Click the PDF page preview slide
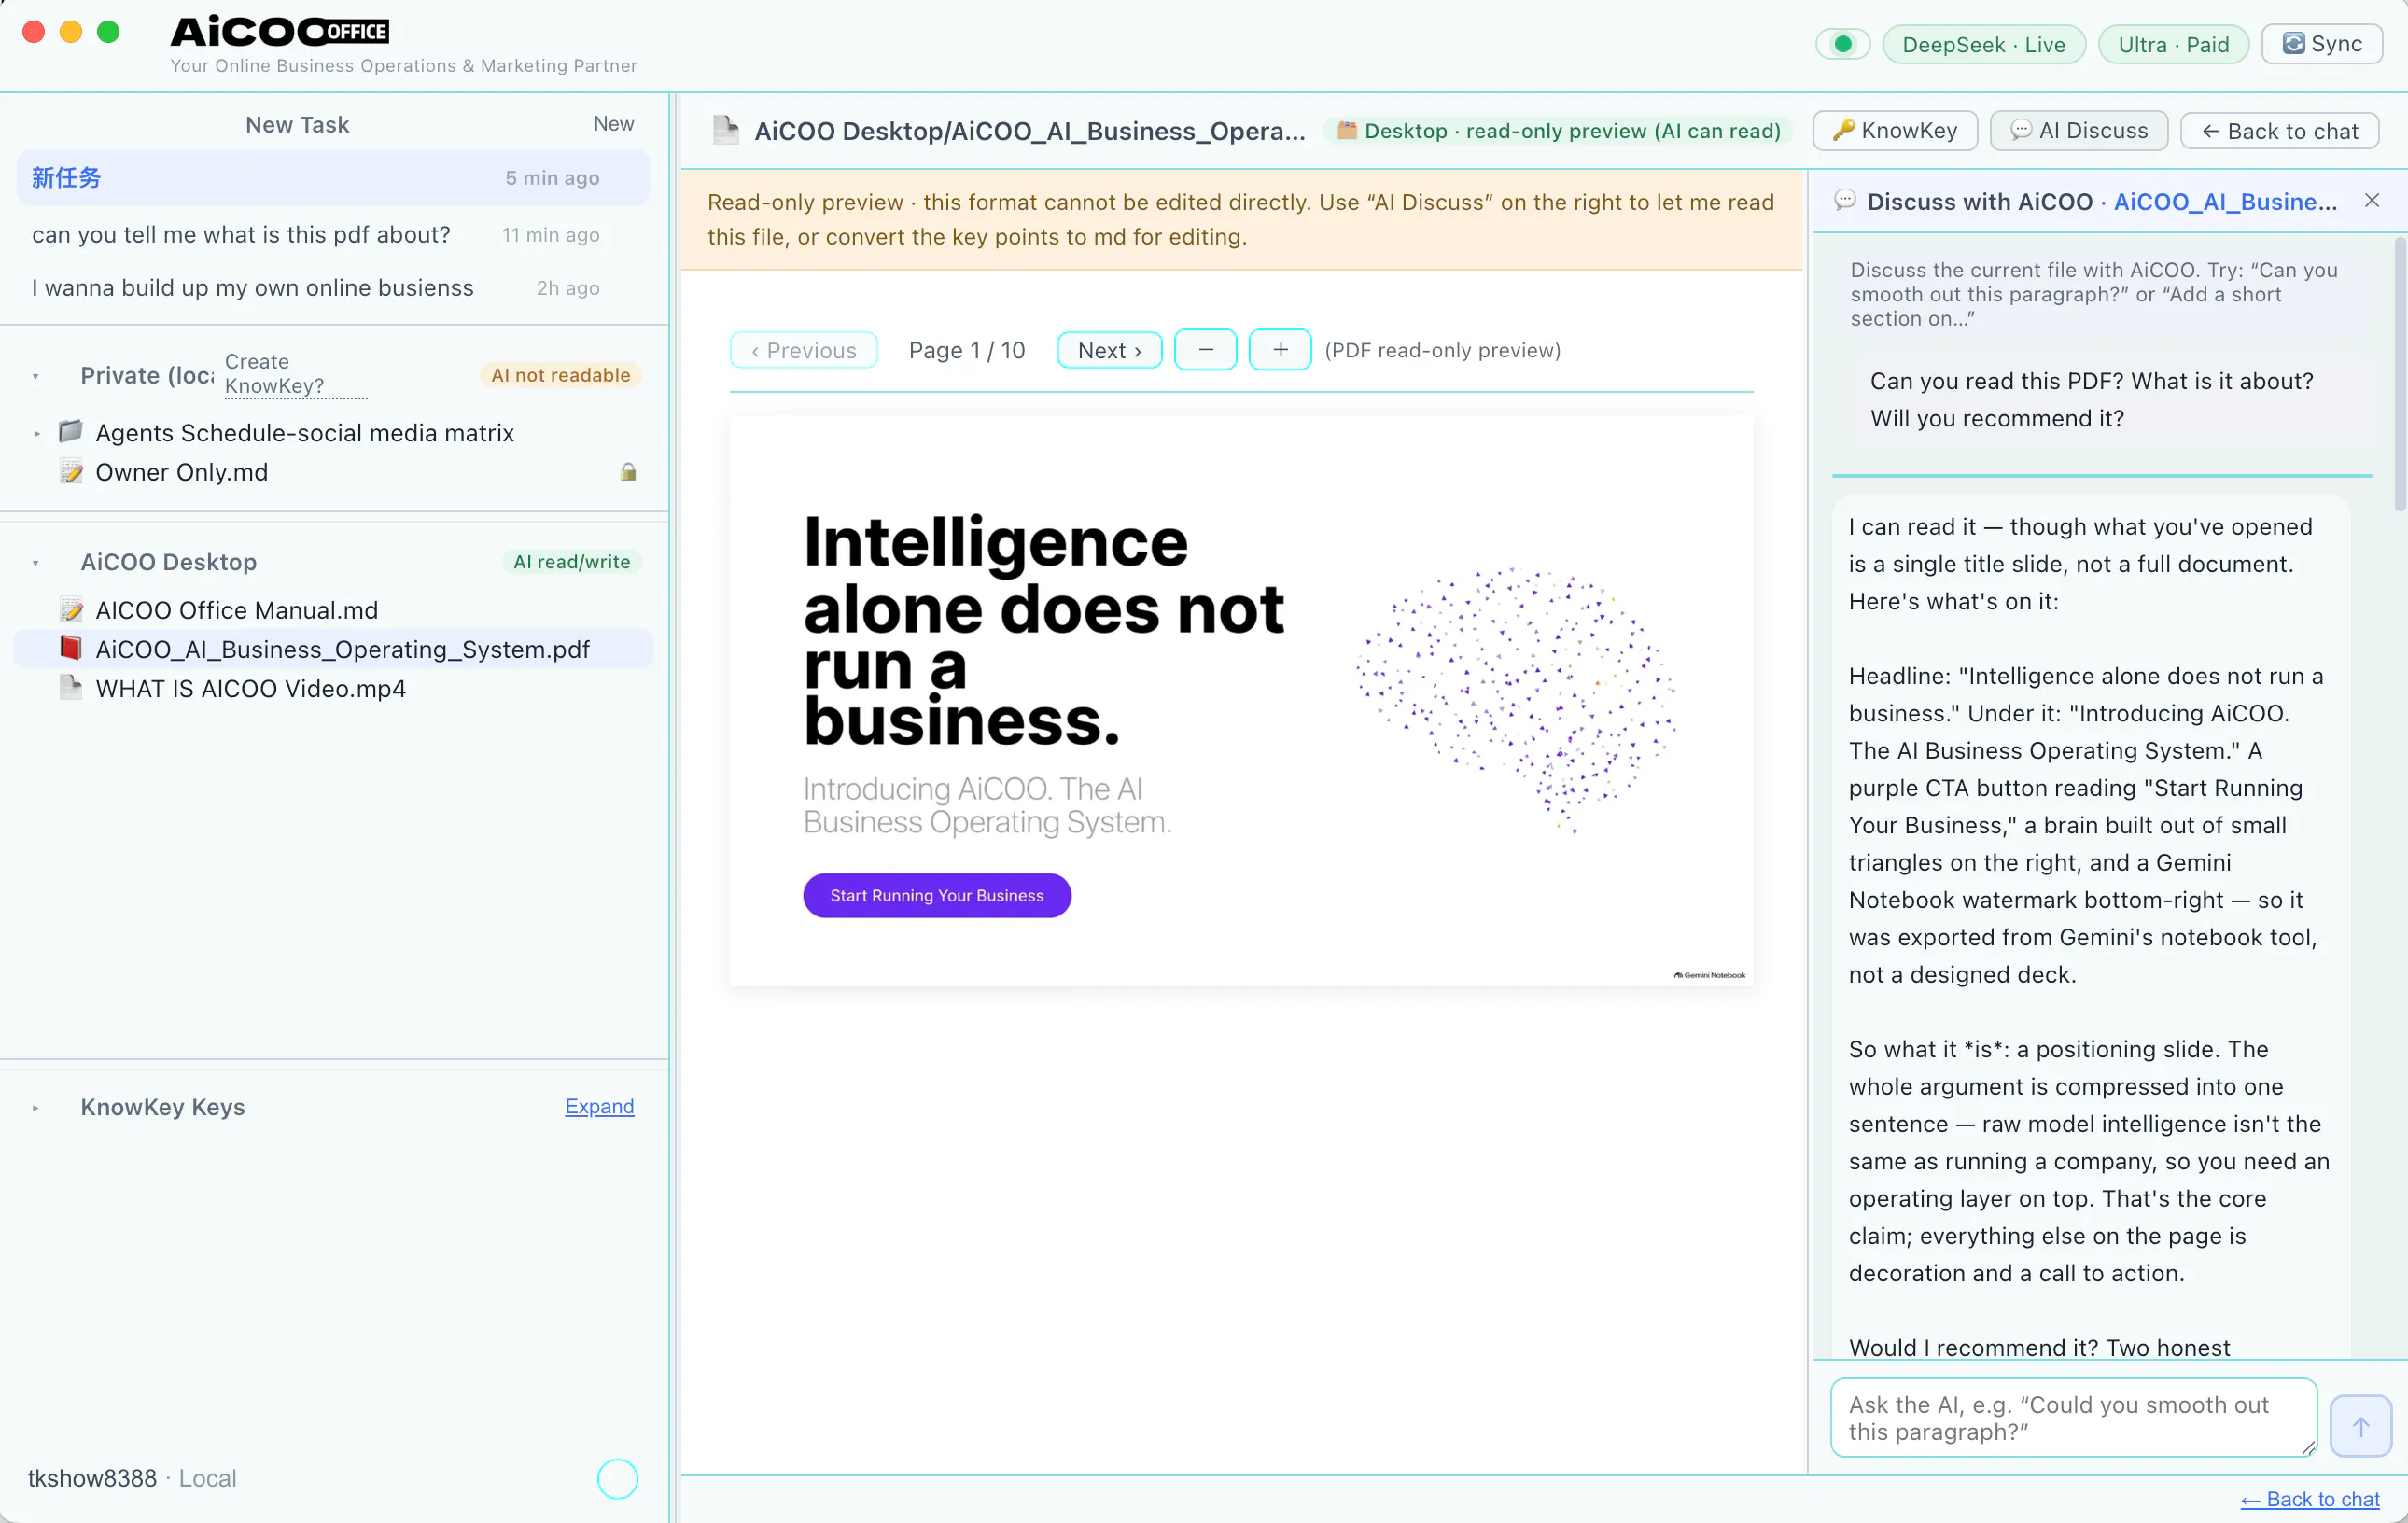2408x1523 pixels. 1241,701
